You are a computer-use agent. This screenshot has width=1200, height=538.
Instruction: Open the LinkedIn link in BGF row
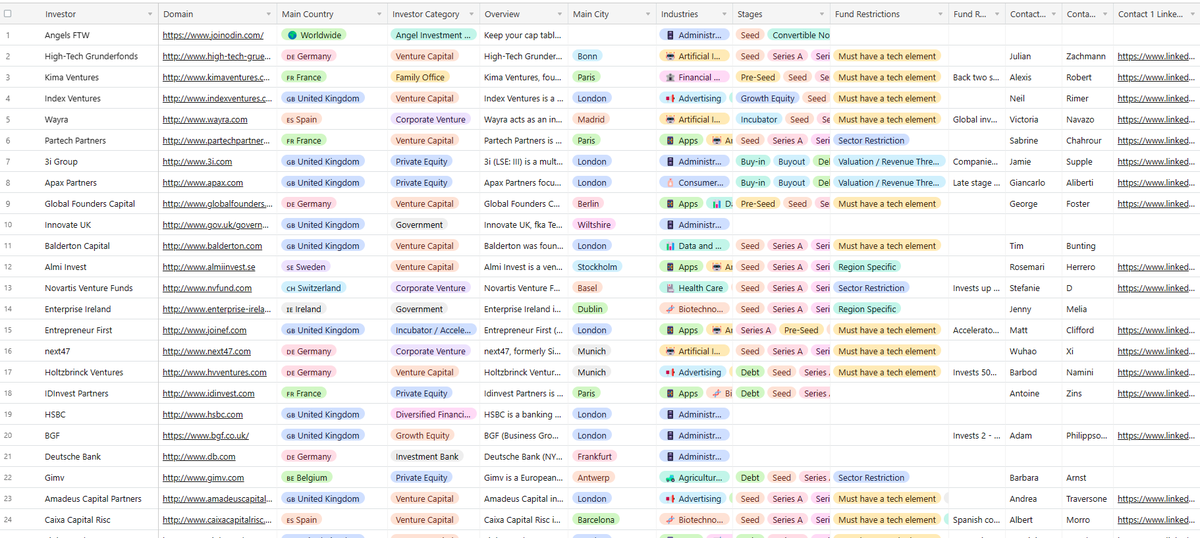click(x=1156, y=435)
